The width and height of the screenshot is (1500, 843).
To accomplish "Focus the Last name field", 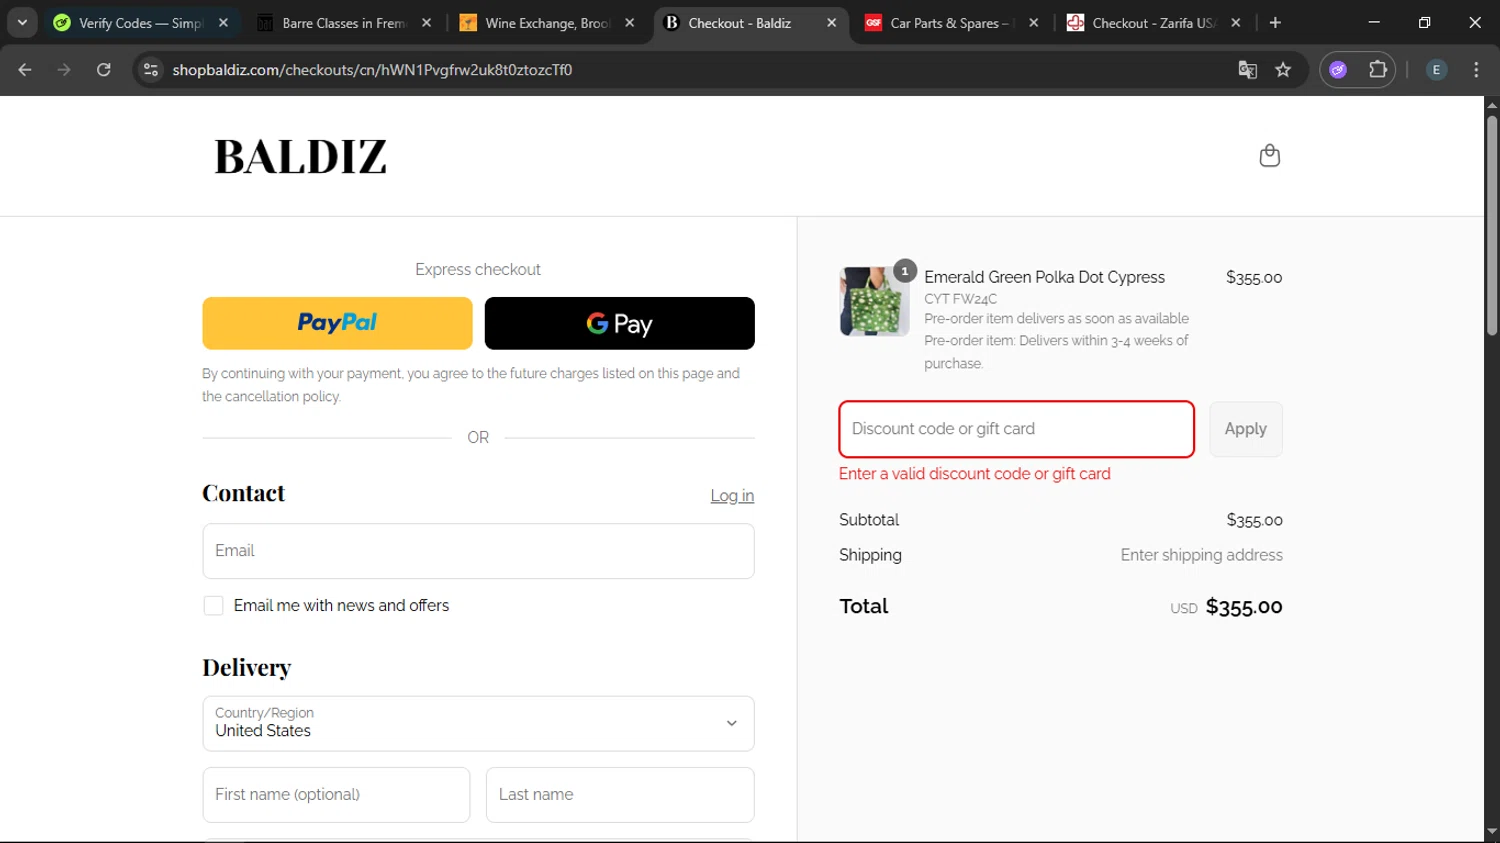I will click(x=620, y=795).
